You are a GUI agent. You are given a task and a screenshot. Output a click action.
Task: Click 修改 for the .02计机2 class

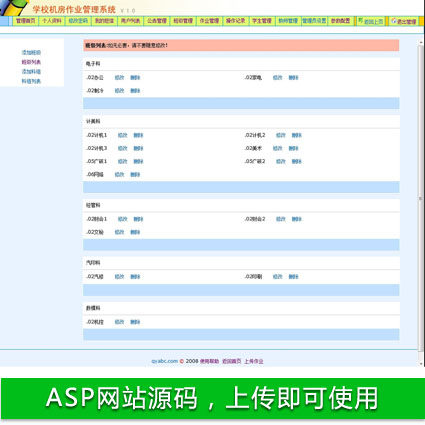click(281, 135)
